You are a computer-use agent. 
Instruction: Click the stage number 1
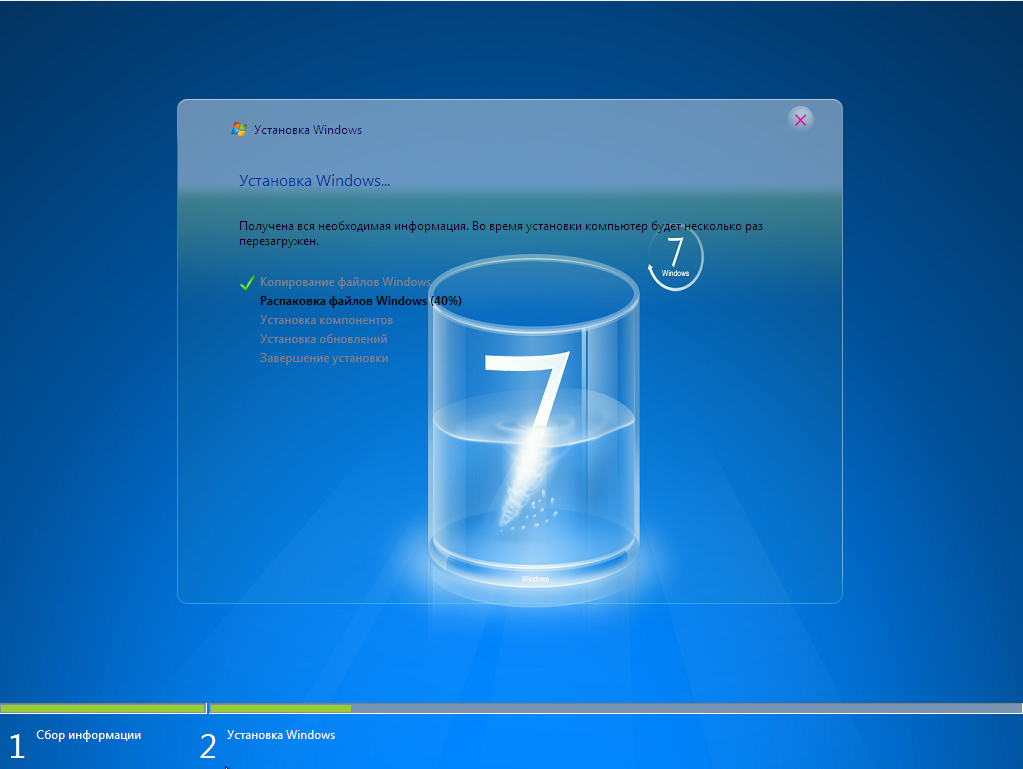tap(17, 746)
